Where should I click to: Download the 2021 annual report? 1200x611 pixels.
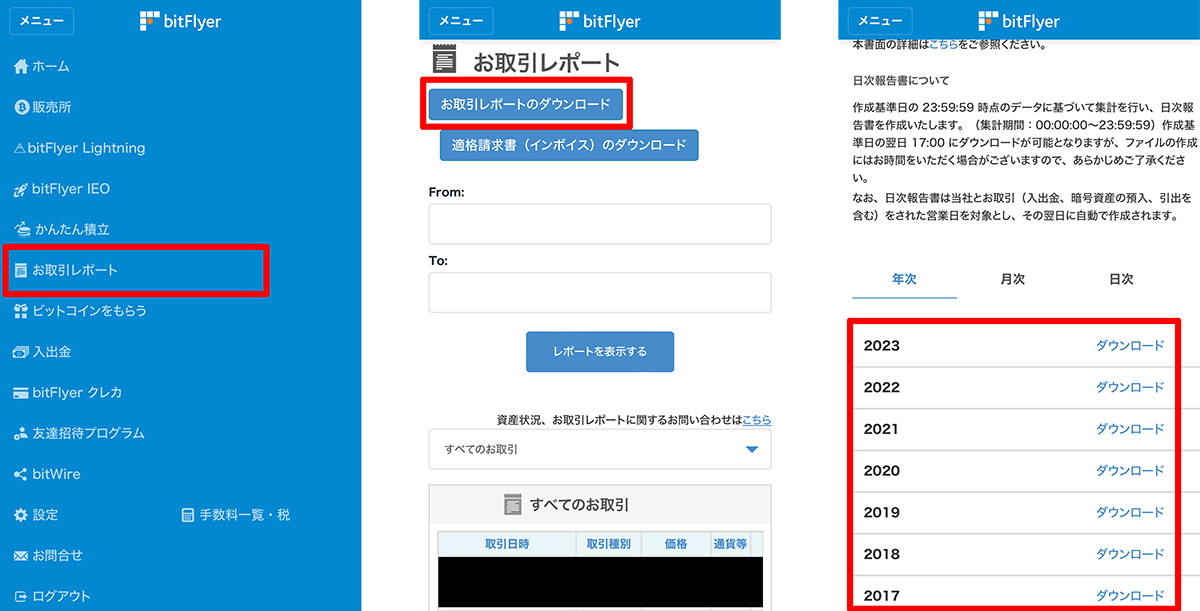[1130, 429]
